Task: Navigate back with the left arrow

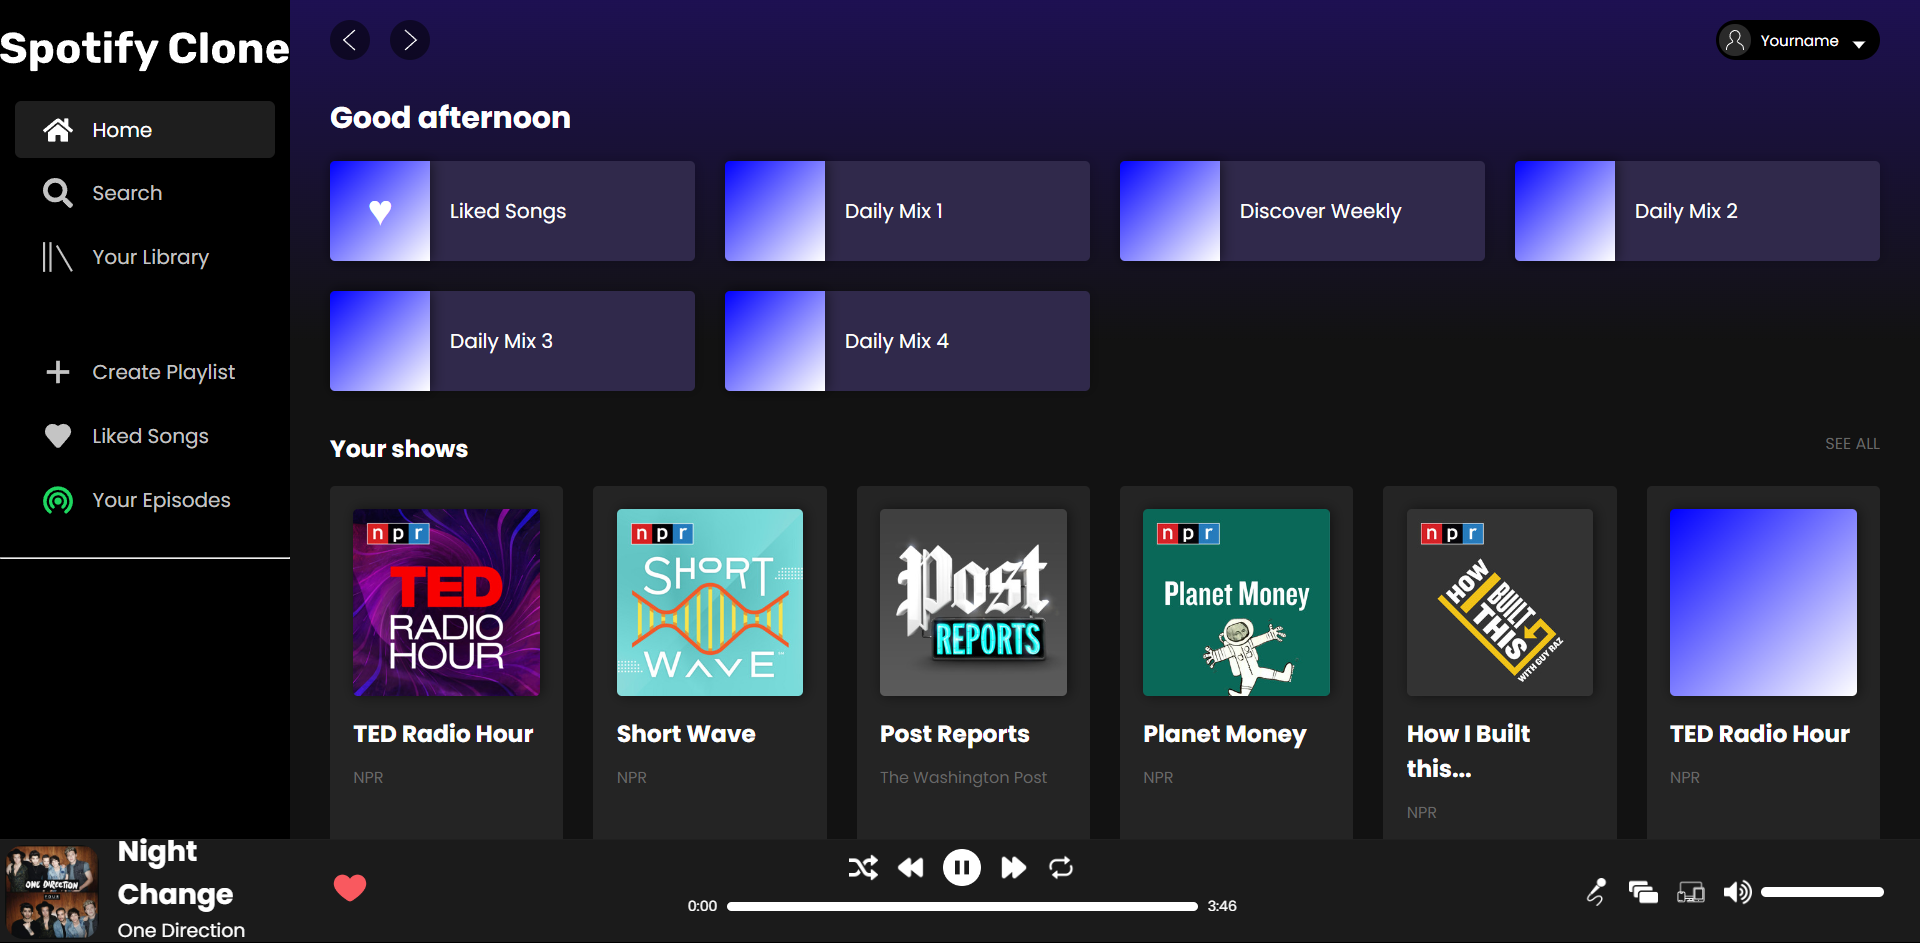Action: 350,40
